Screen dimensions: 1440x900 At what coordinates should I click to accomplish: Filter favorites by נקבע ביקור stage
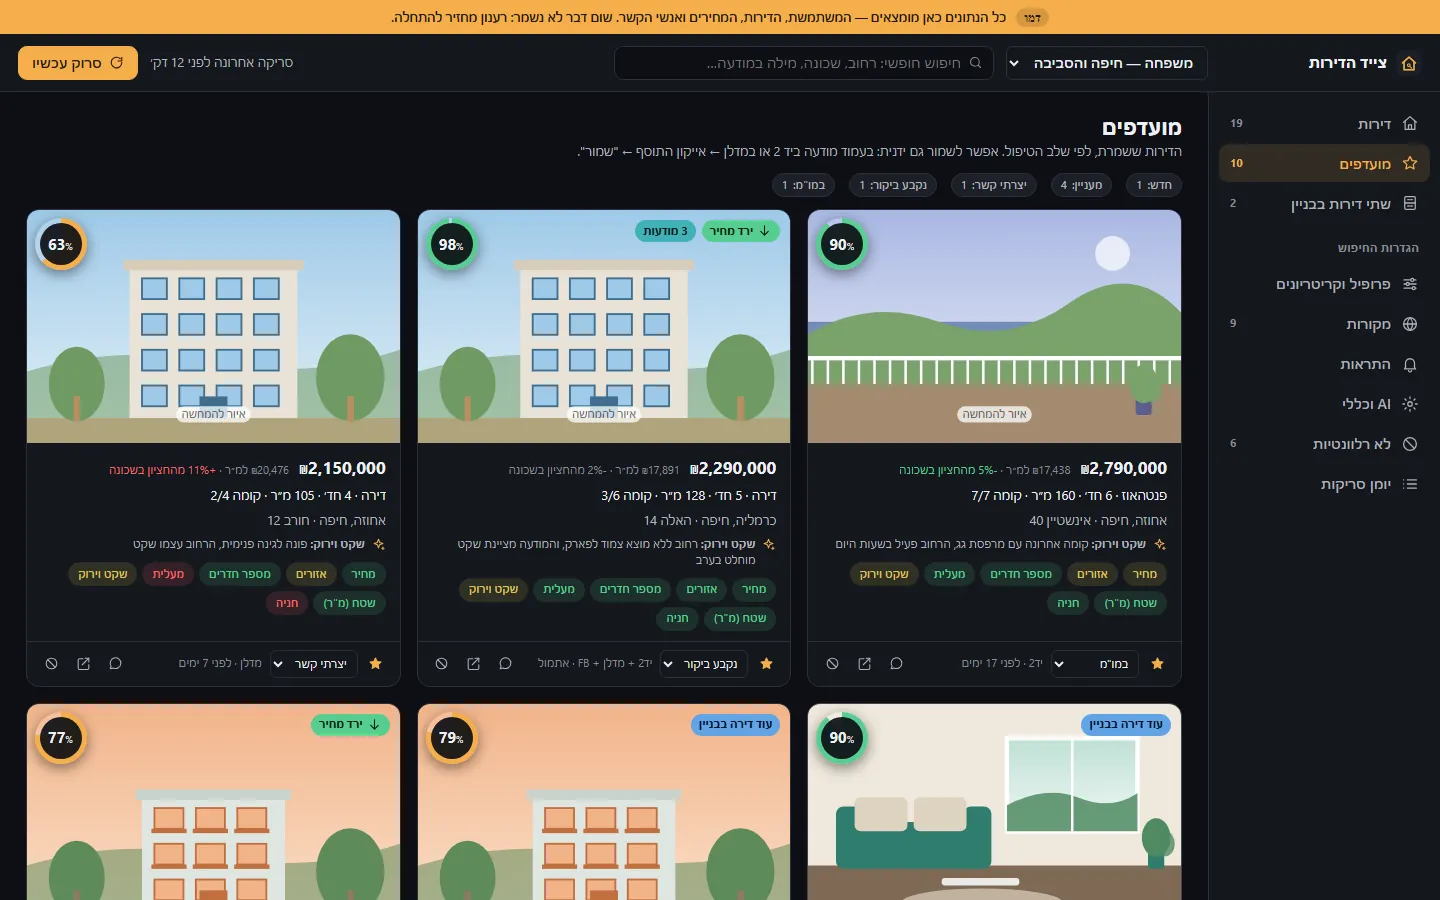(x=893, y=185)
